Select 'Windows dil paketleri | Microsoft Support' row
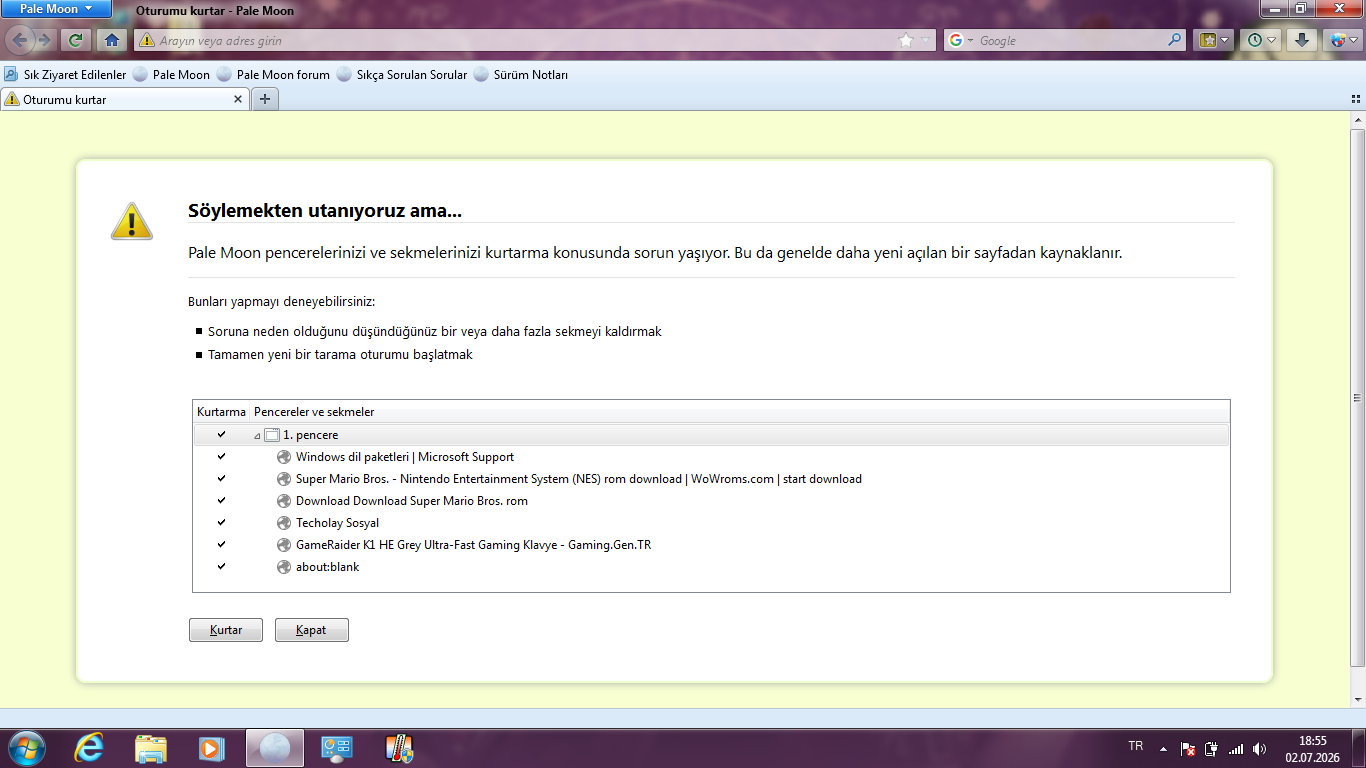The image size is (1366, 768). pos(711,457)
